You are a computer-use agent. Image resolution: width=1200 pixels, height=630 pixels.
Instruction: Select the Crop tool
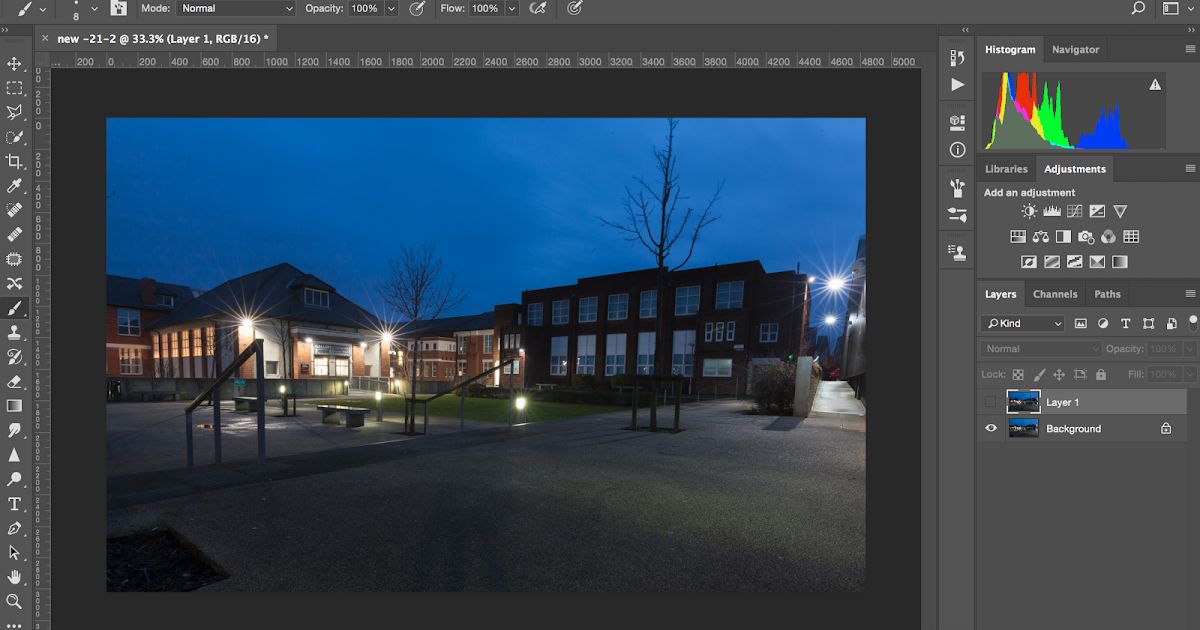click(15, 160)
